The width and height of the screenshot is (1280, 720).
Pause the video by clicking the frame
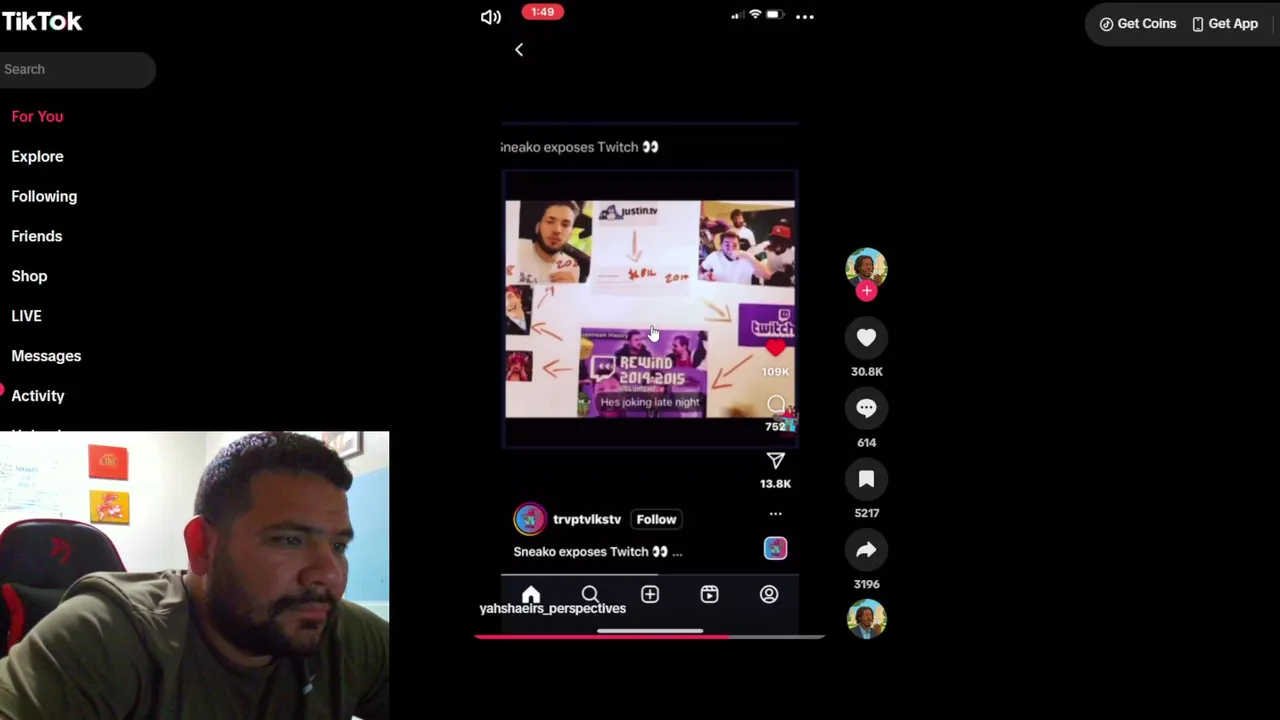650,309
